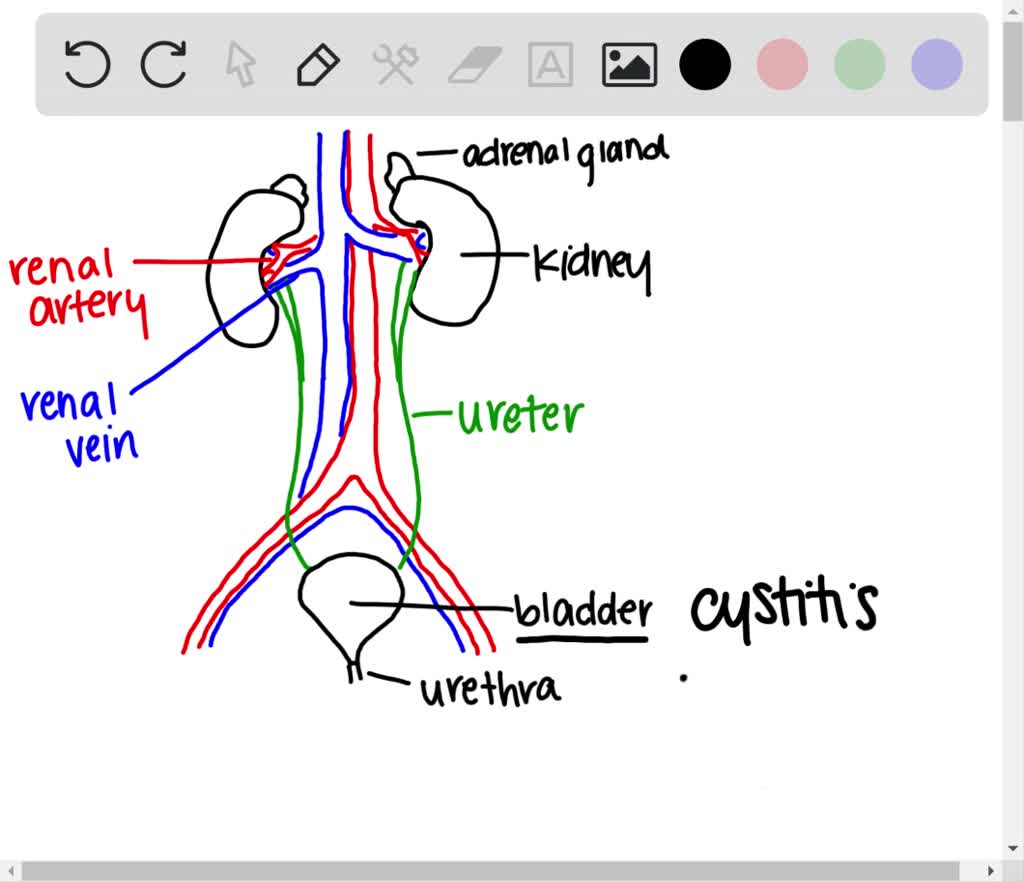Open the crossed-tools utility icon
Viewport: 1024px width, 882px height.
pos(394,64)
